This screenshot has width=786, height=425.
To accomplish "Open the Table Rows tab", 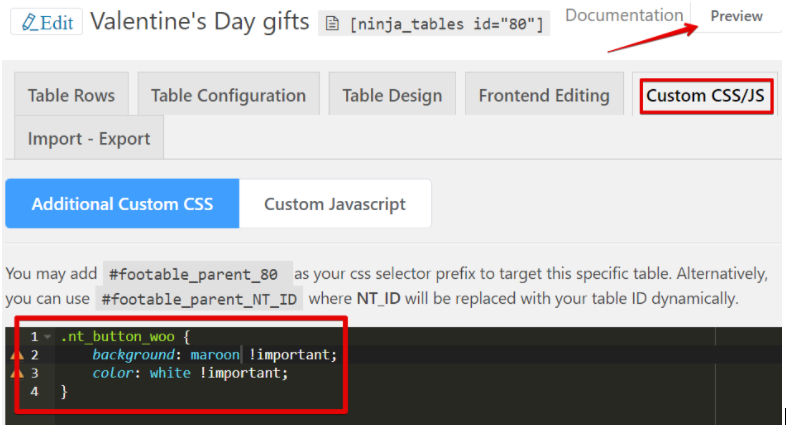I will point(71,96).
